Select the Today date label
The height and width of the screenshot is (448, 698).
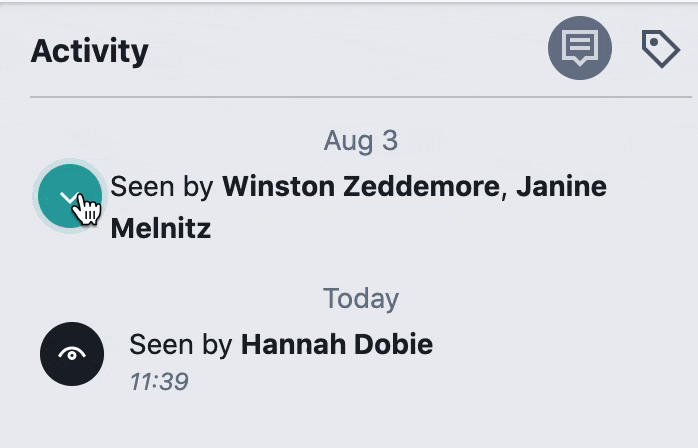361,298
